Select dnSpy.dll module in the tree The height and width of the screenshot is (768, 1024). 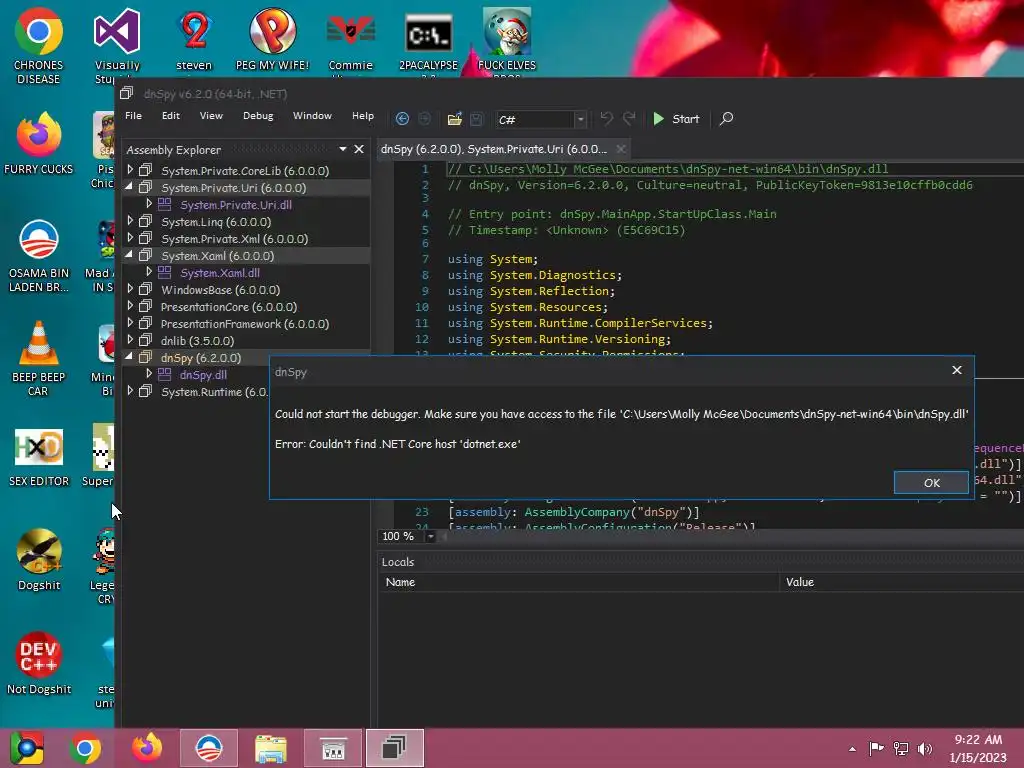tap(203, 375)
